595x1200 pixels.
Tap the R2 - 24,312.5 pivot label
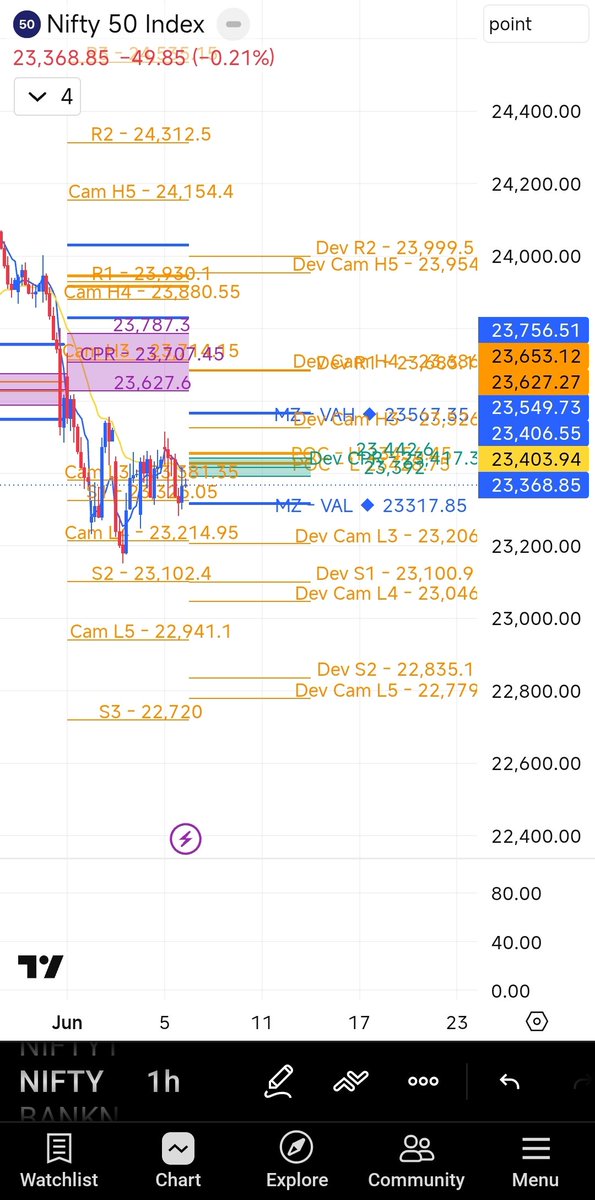pos(151,134)
